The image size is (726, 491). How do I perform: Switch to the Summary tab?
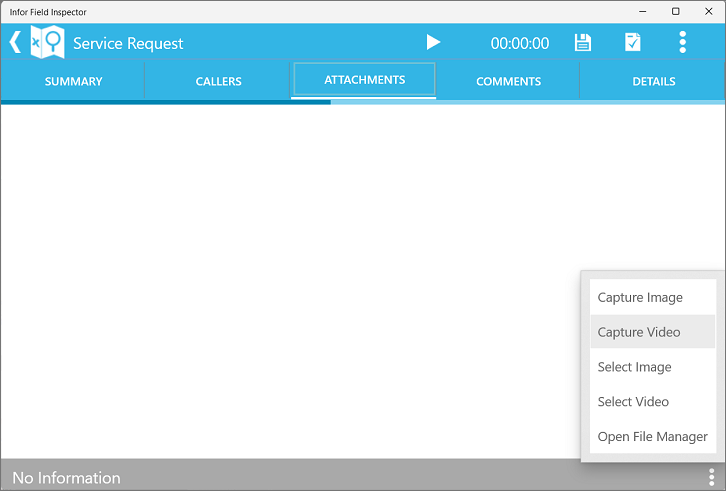[x=73, y=81]
